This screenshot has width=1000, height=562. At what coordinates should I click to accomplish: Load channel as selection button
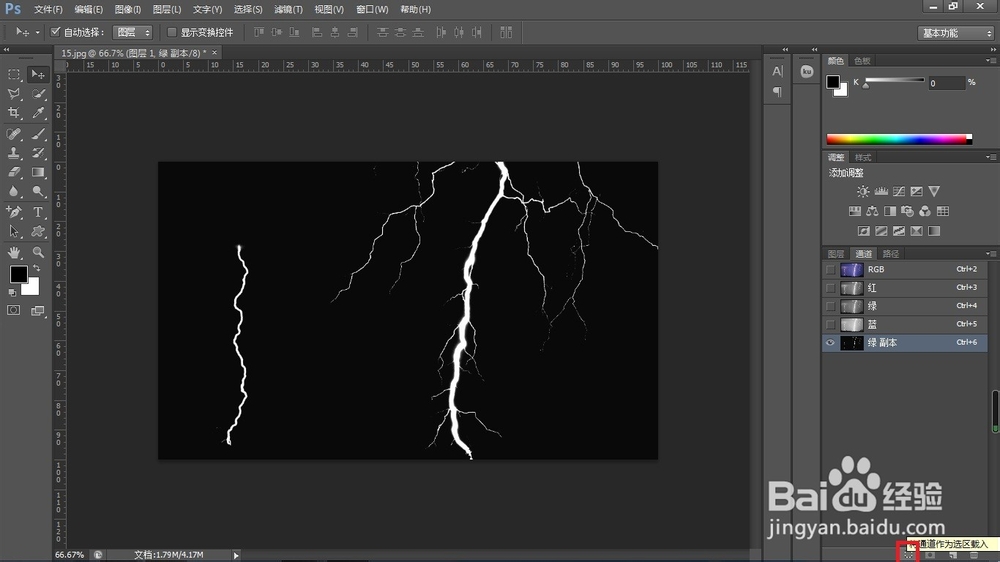coord(908,555)
